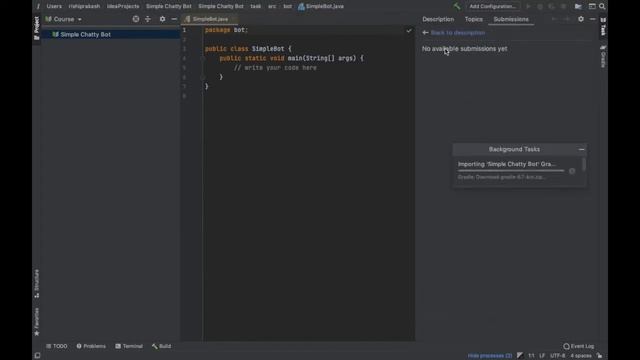
Task: Click the code inspection checkmark icon
Action: point(409,30)
